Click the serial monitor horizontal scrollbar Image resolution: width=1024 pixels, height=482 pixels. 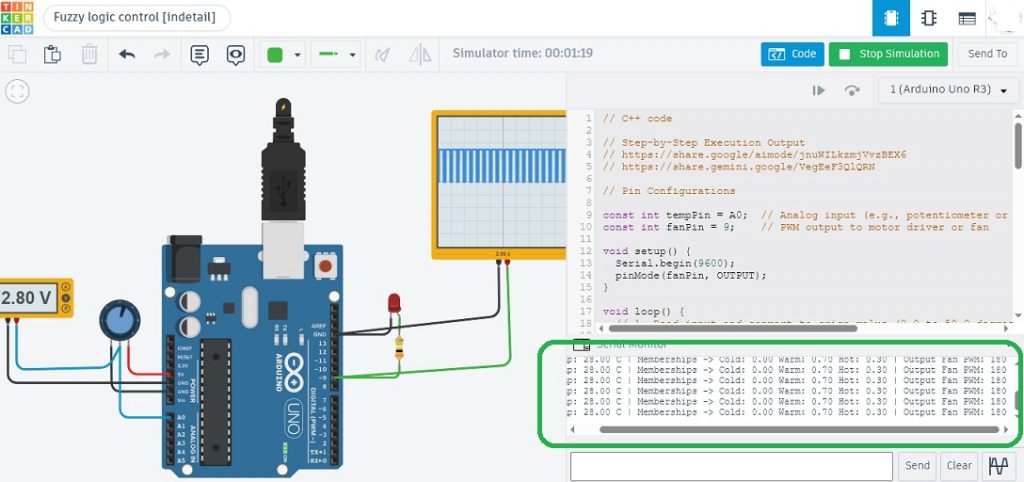(799, 429)
